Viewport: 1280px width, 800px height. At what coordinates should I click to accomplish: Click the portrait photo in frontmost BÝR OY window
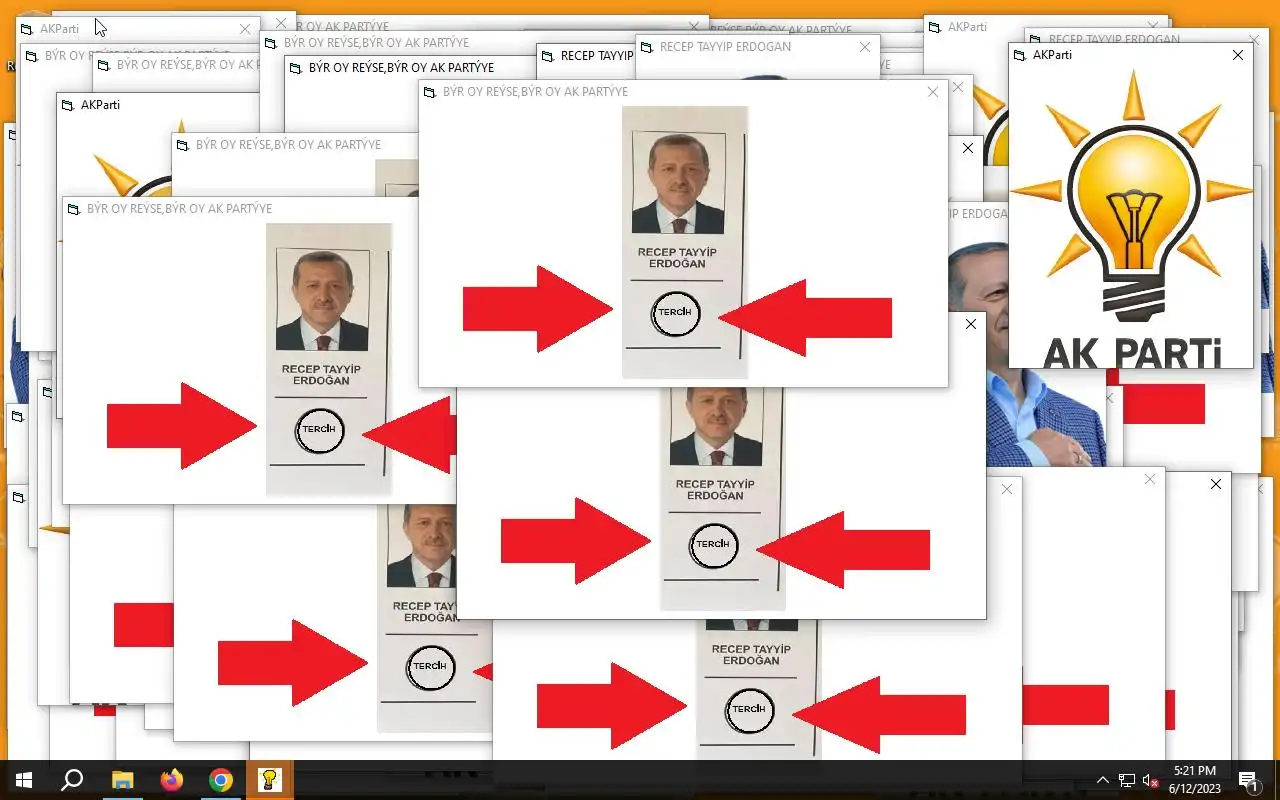(677, 182)
